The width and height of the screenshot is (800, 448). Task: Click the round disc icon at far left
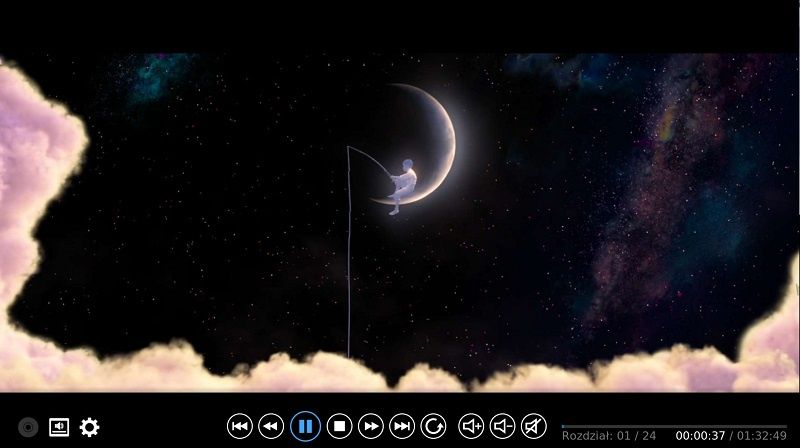pos(28,427)
